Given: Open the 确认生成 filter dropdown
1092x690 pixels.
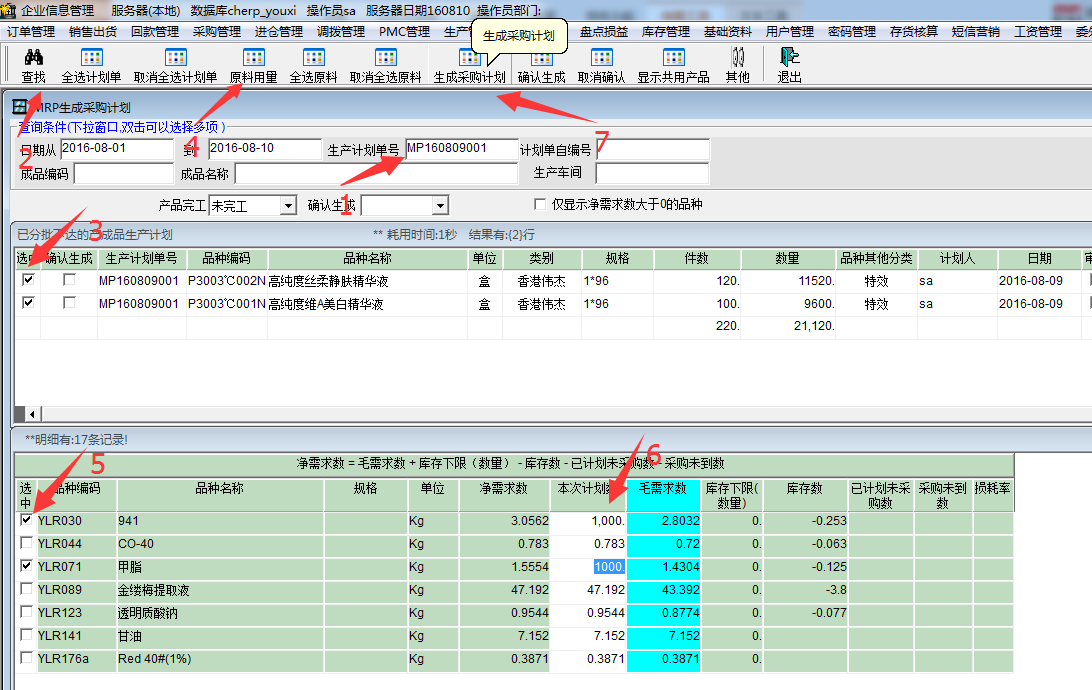Looking at the screenshot, I should click(440, 205).
